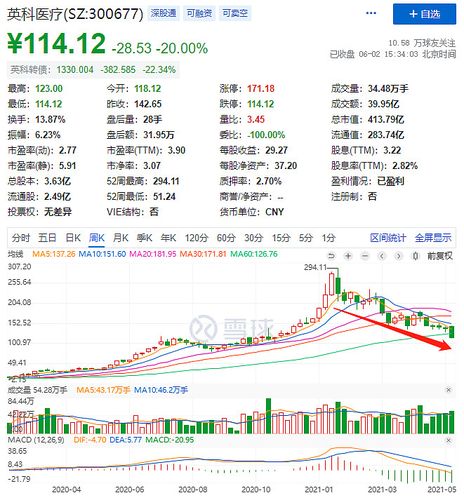Add stock to watchlist with 自选 button
This screenshot has height=500, width=464.
click(424, 14)
